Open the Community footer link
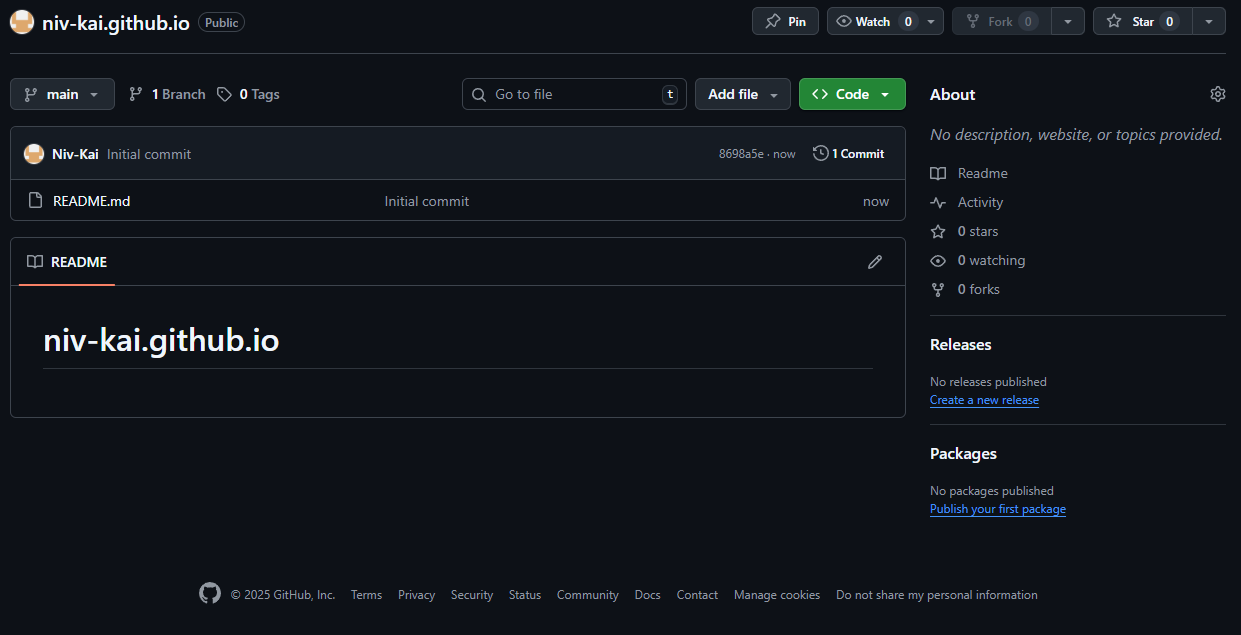 click(x=588, y=595)
